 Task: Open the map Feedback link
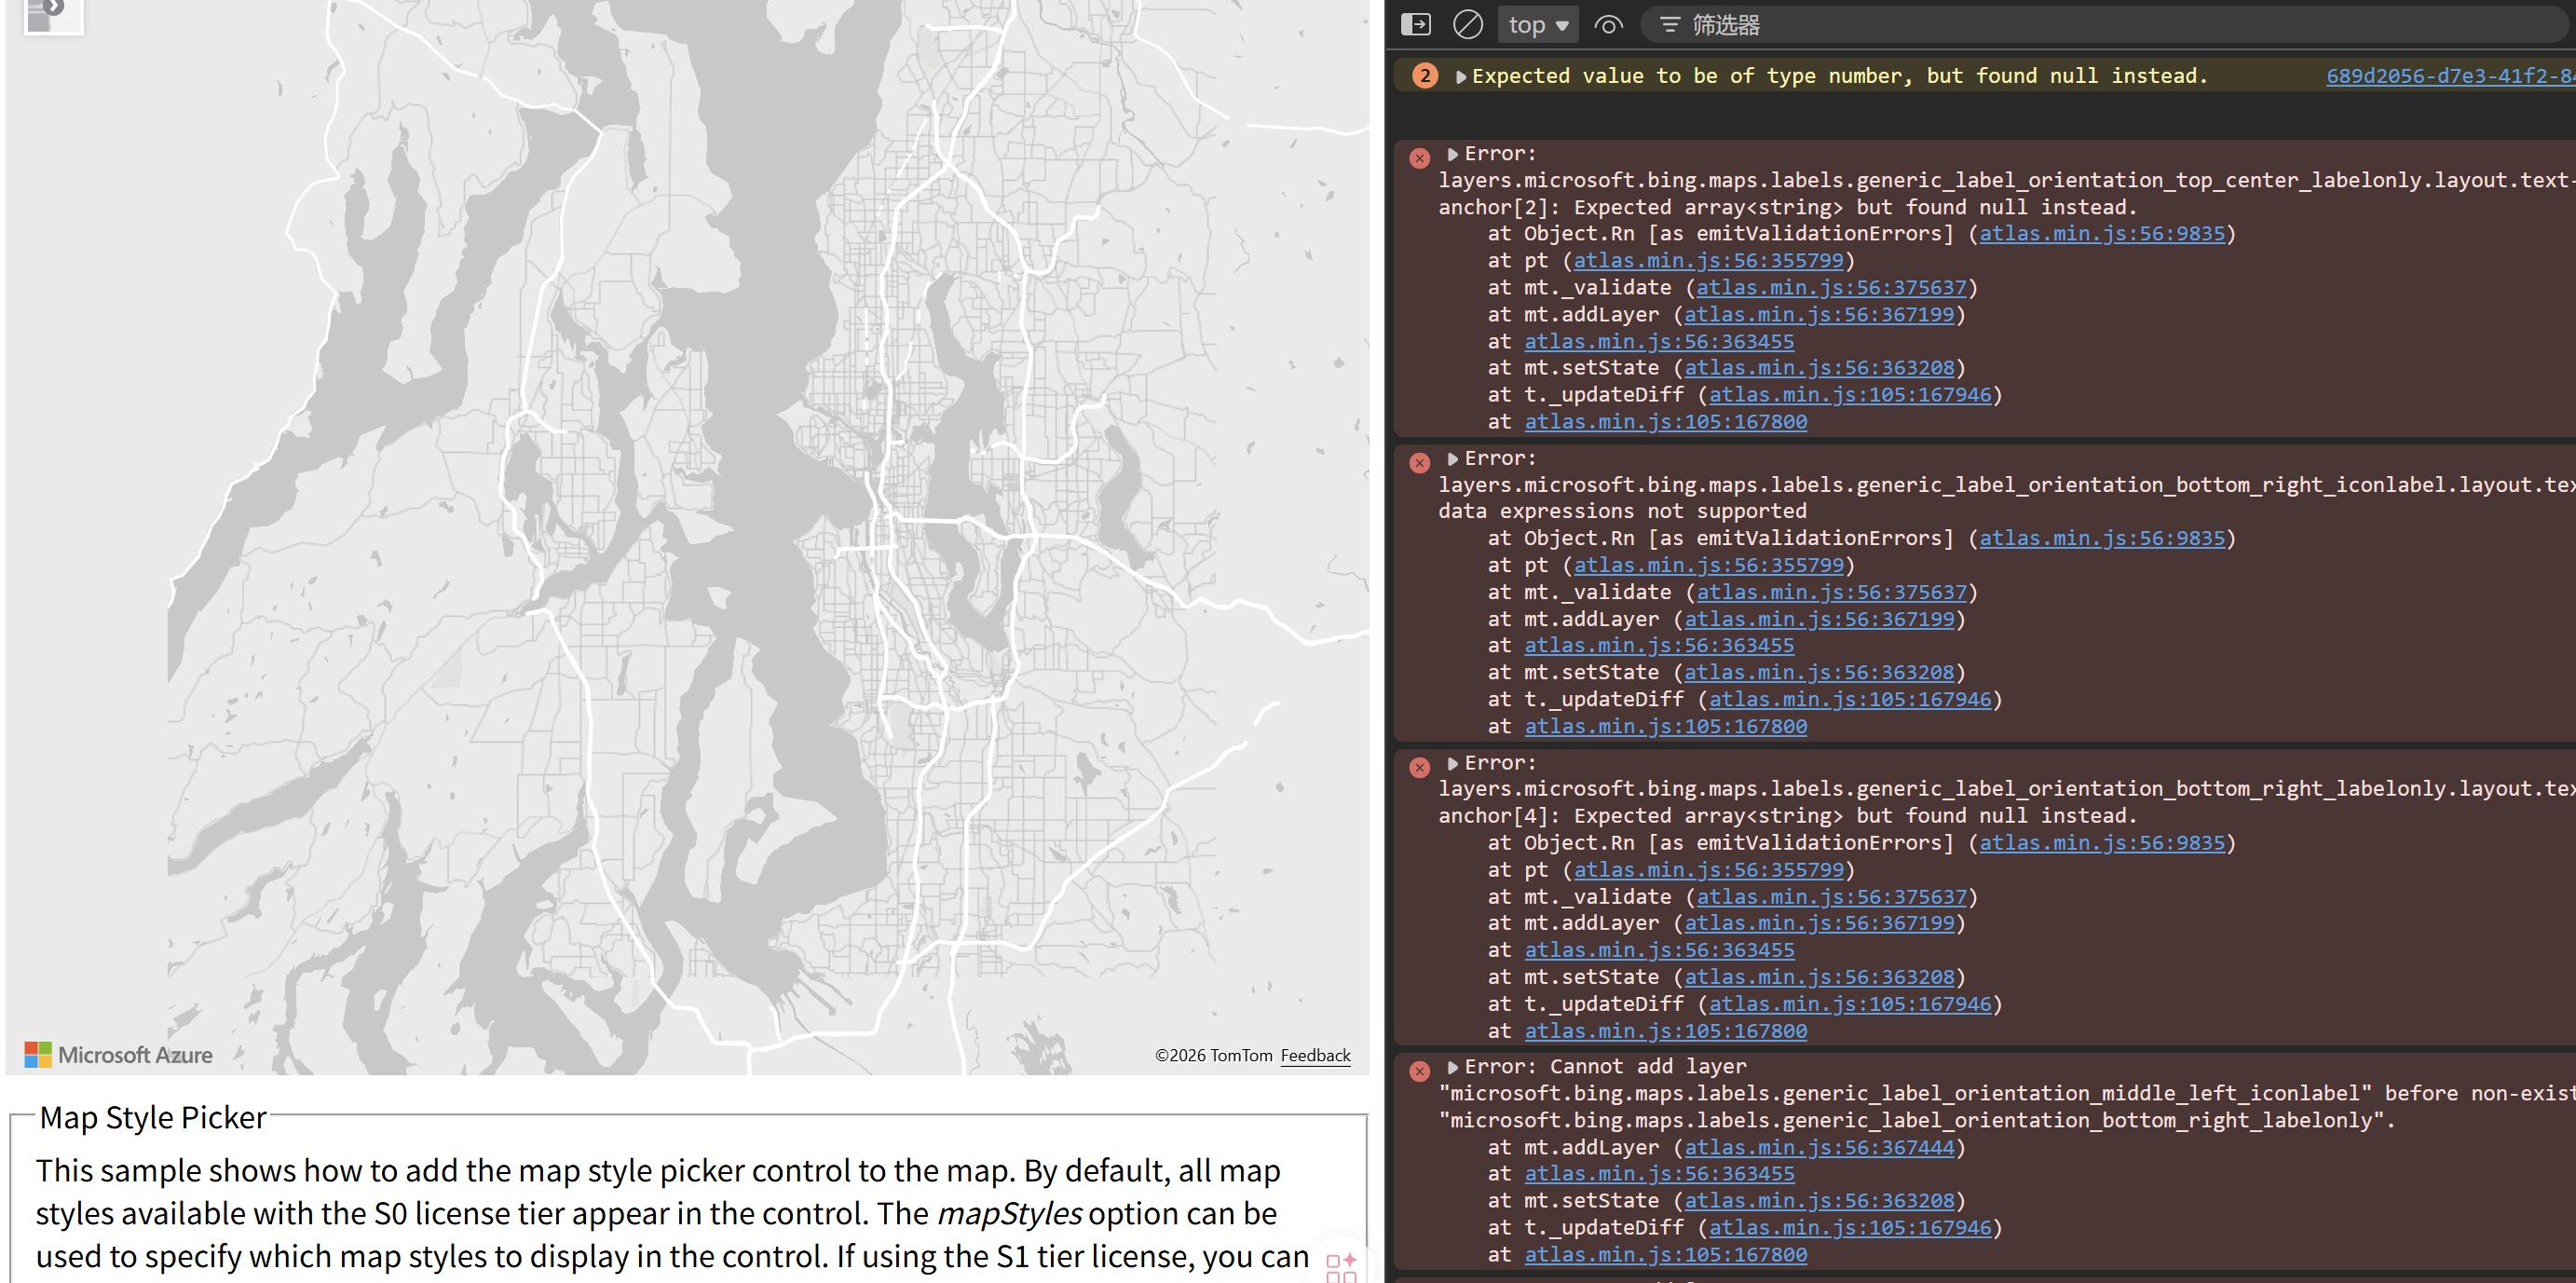click(x=1315, y=1055)
